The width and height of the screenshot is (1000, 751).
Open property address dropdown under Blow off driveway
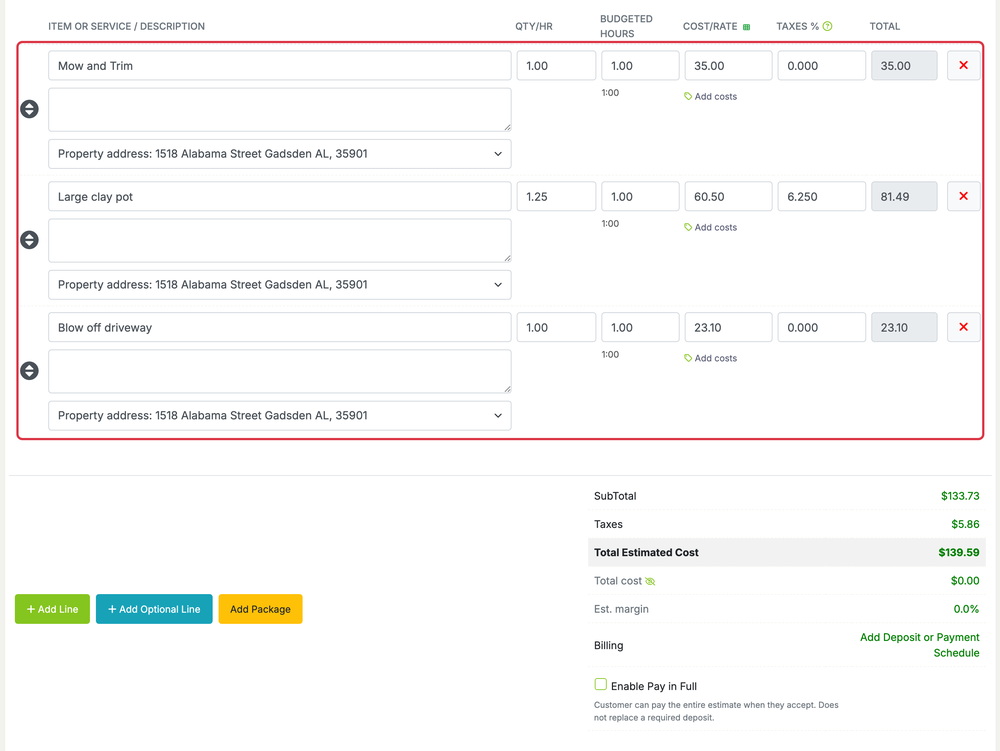point(279,415)
